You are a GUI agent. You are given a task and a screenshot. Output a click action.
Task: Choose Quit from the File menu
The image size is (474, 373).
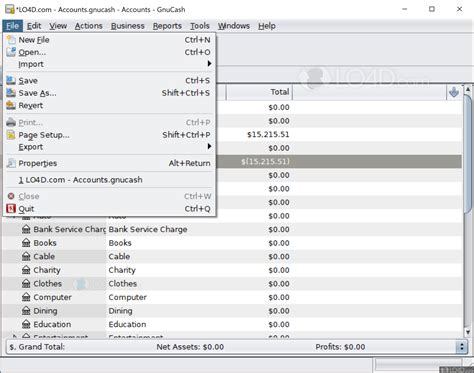point(109,209)
